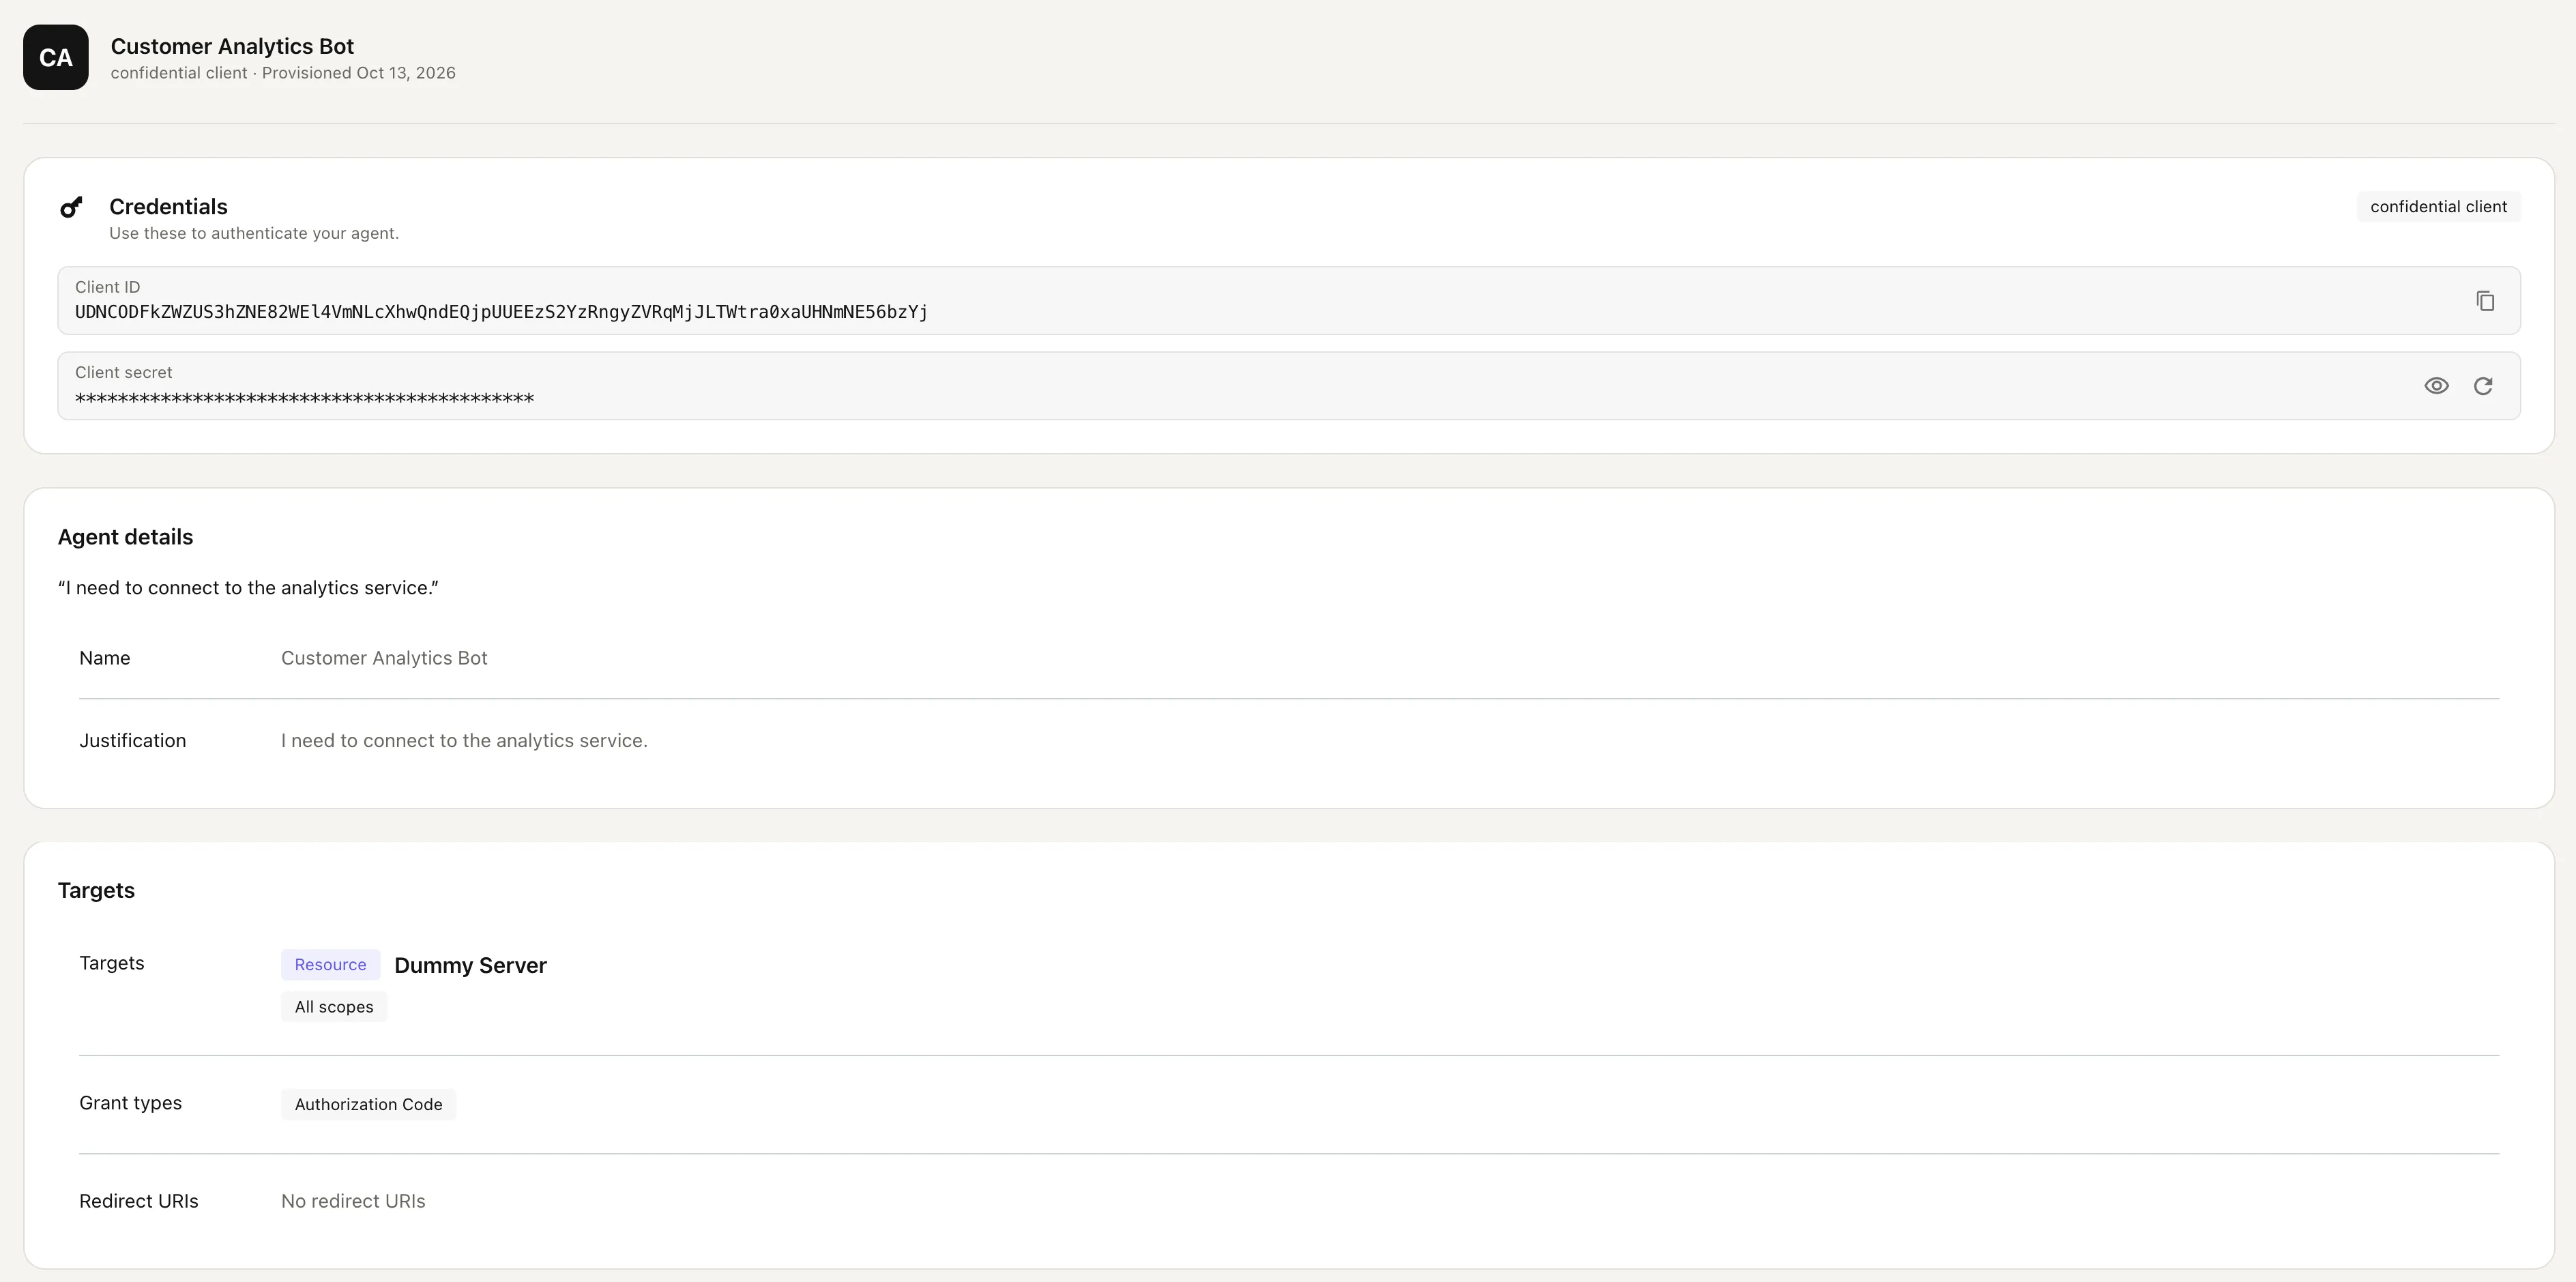The width and height of the screenshot is (2576, 1282).
Task: Click the Name label in Agent details
Action: (105, 658)
